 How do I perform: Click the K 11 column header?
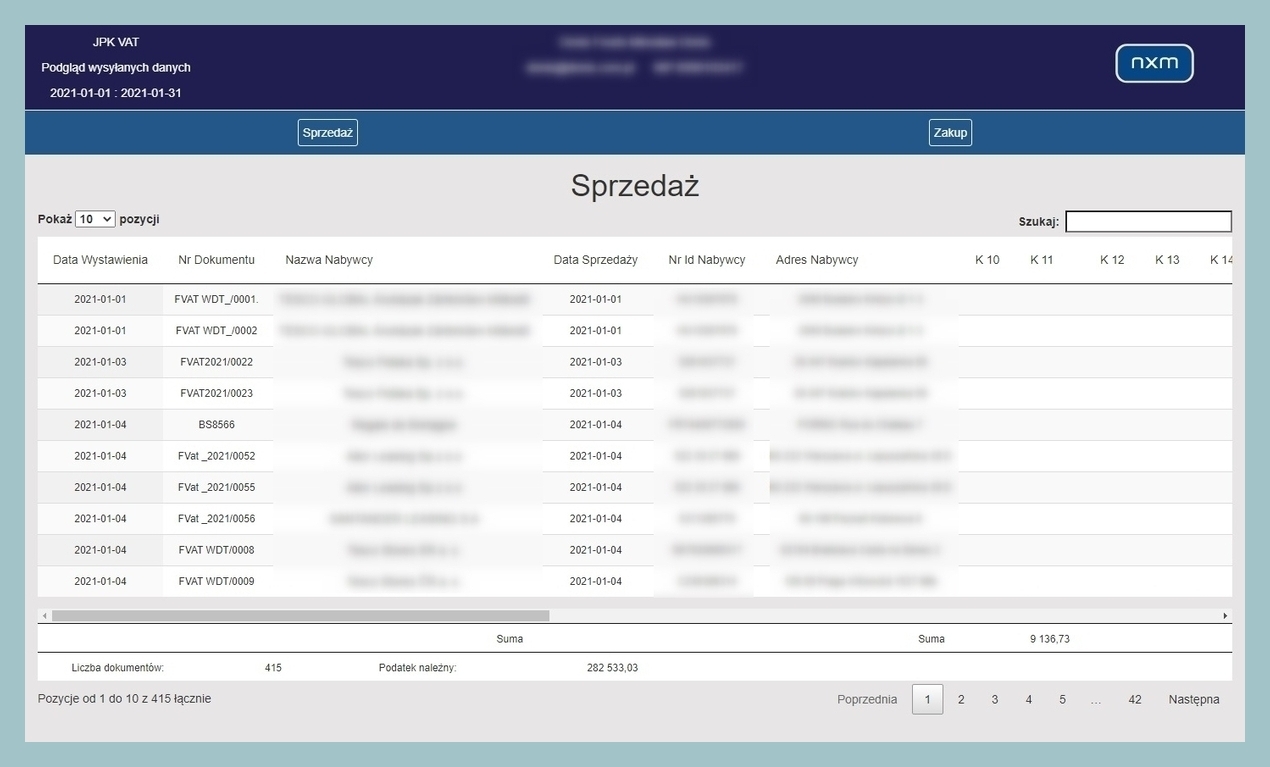point(1041,260)
